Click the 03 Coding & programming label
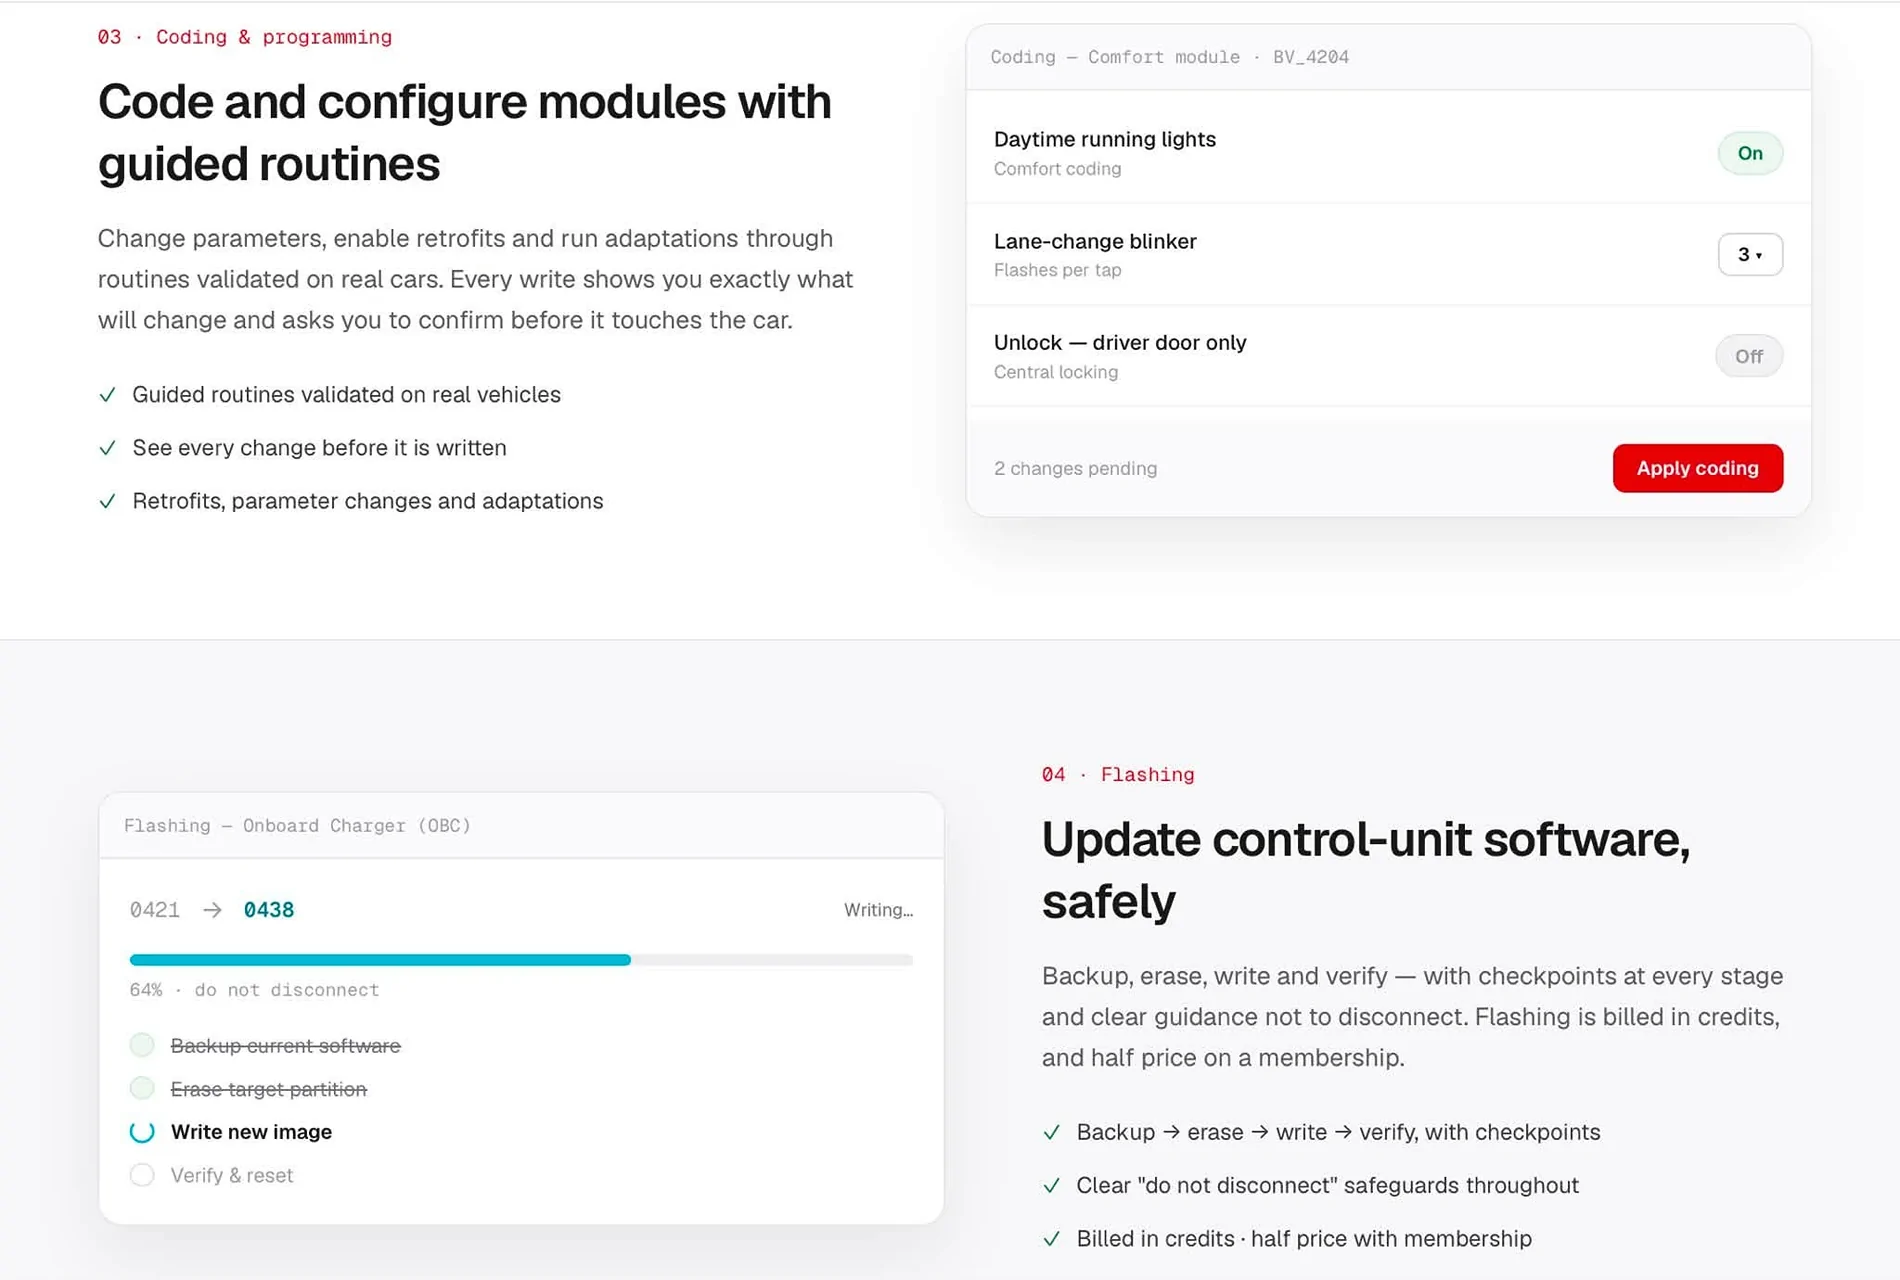This screenshot has width=1900, height=1280. pos(245,37)
